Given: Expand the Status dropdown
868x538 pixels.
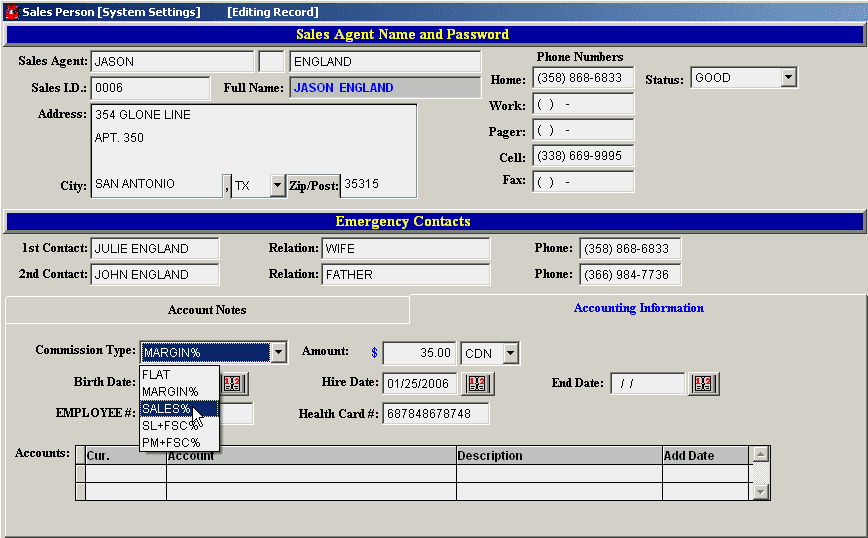Looking at the screenshot, I should (788, 77).
